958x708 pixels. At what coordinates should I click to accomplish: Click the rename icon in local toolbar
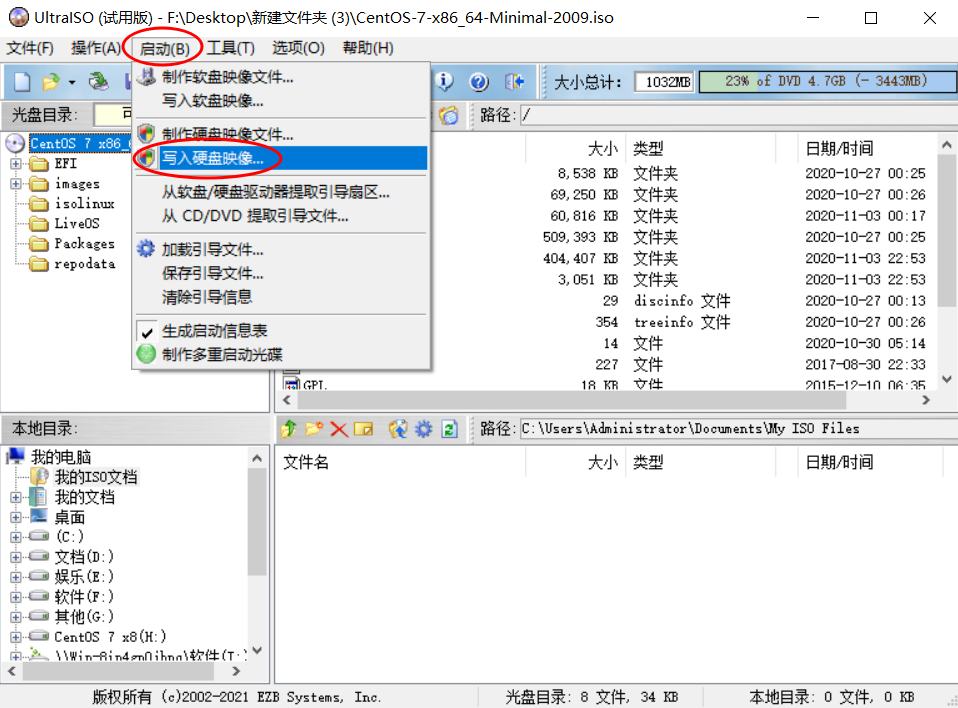pyautogui.click(x=363, y=429)
